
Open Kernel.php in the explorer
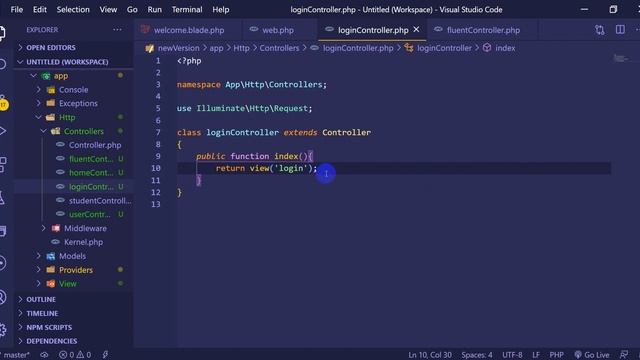pyautogui.click(x=83, y=242)
